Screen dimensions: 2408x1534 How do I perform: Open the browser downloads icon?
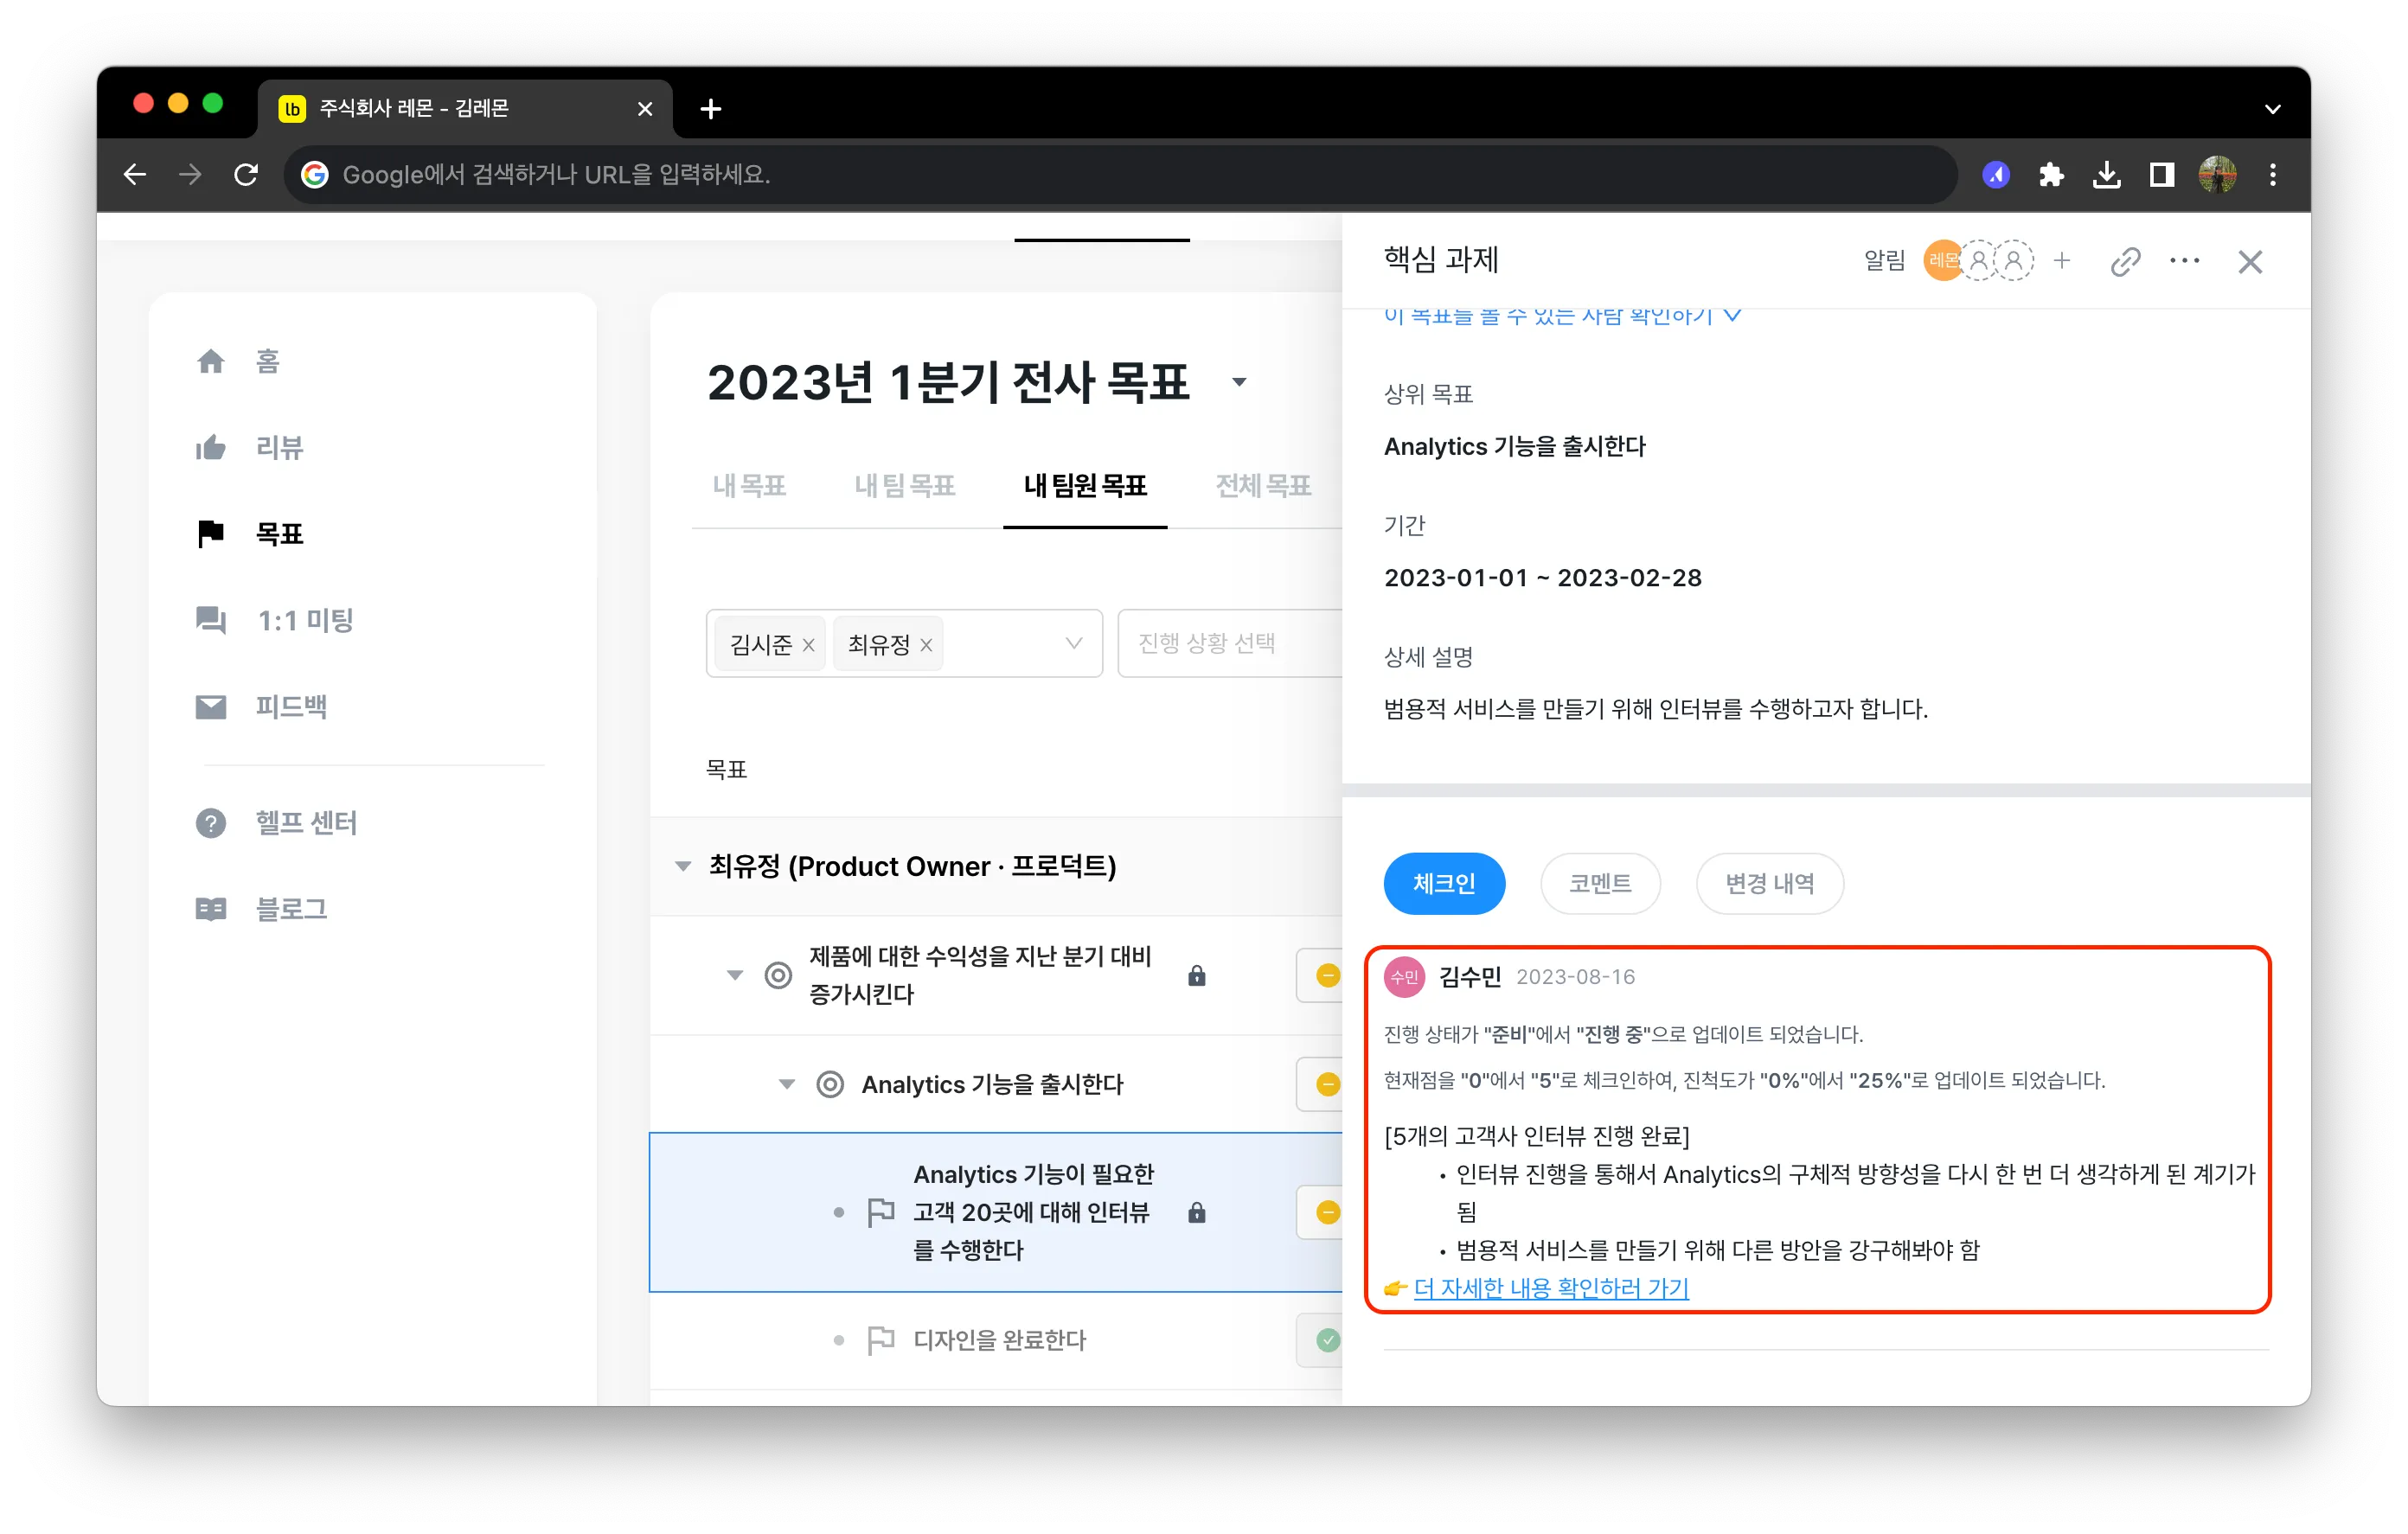(x=2106, y=175)
